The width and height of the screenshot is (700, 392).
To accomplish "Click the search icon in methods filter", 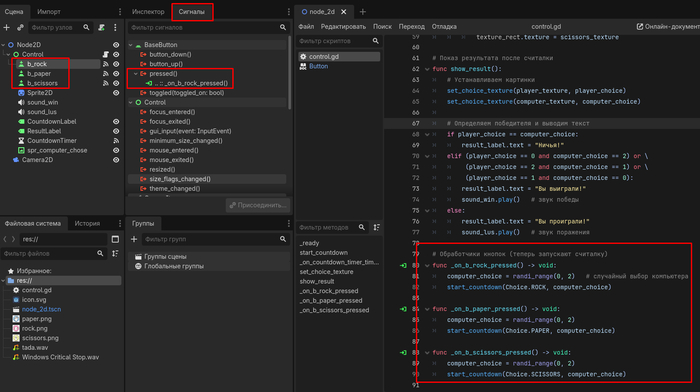I will point(362,228).
